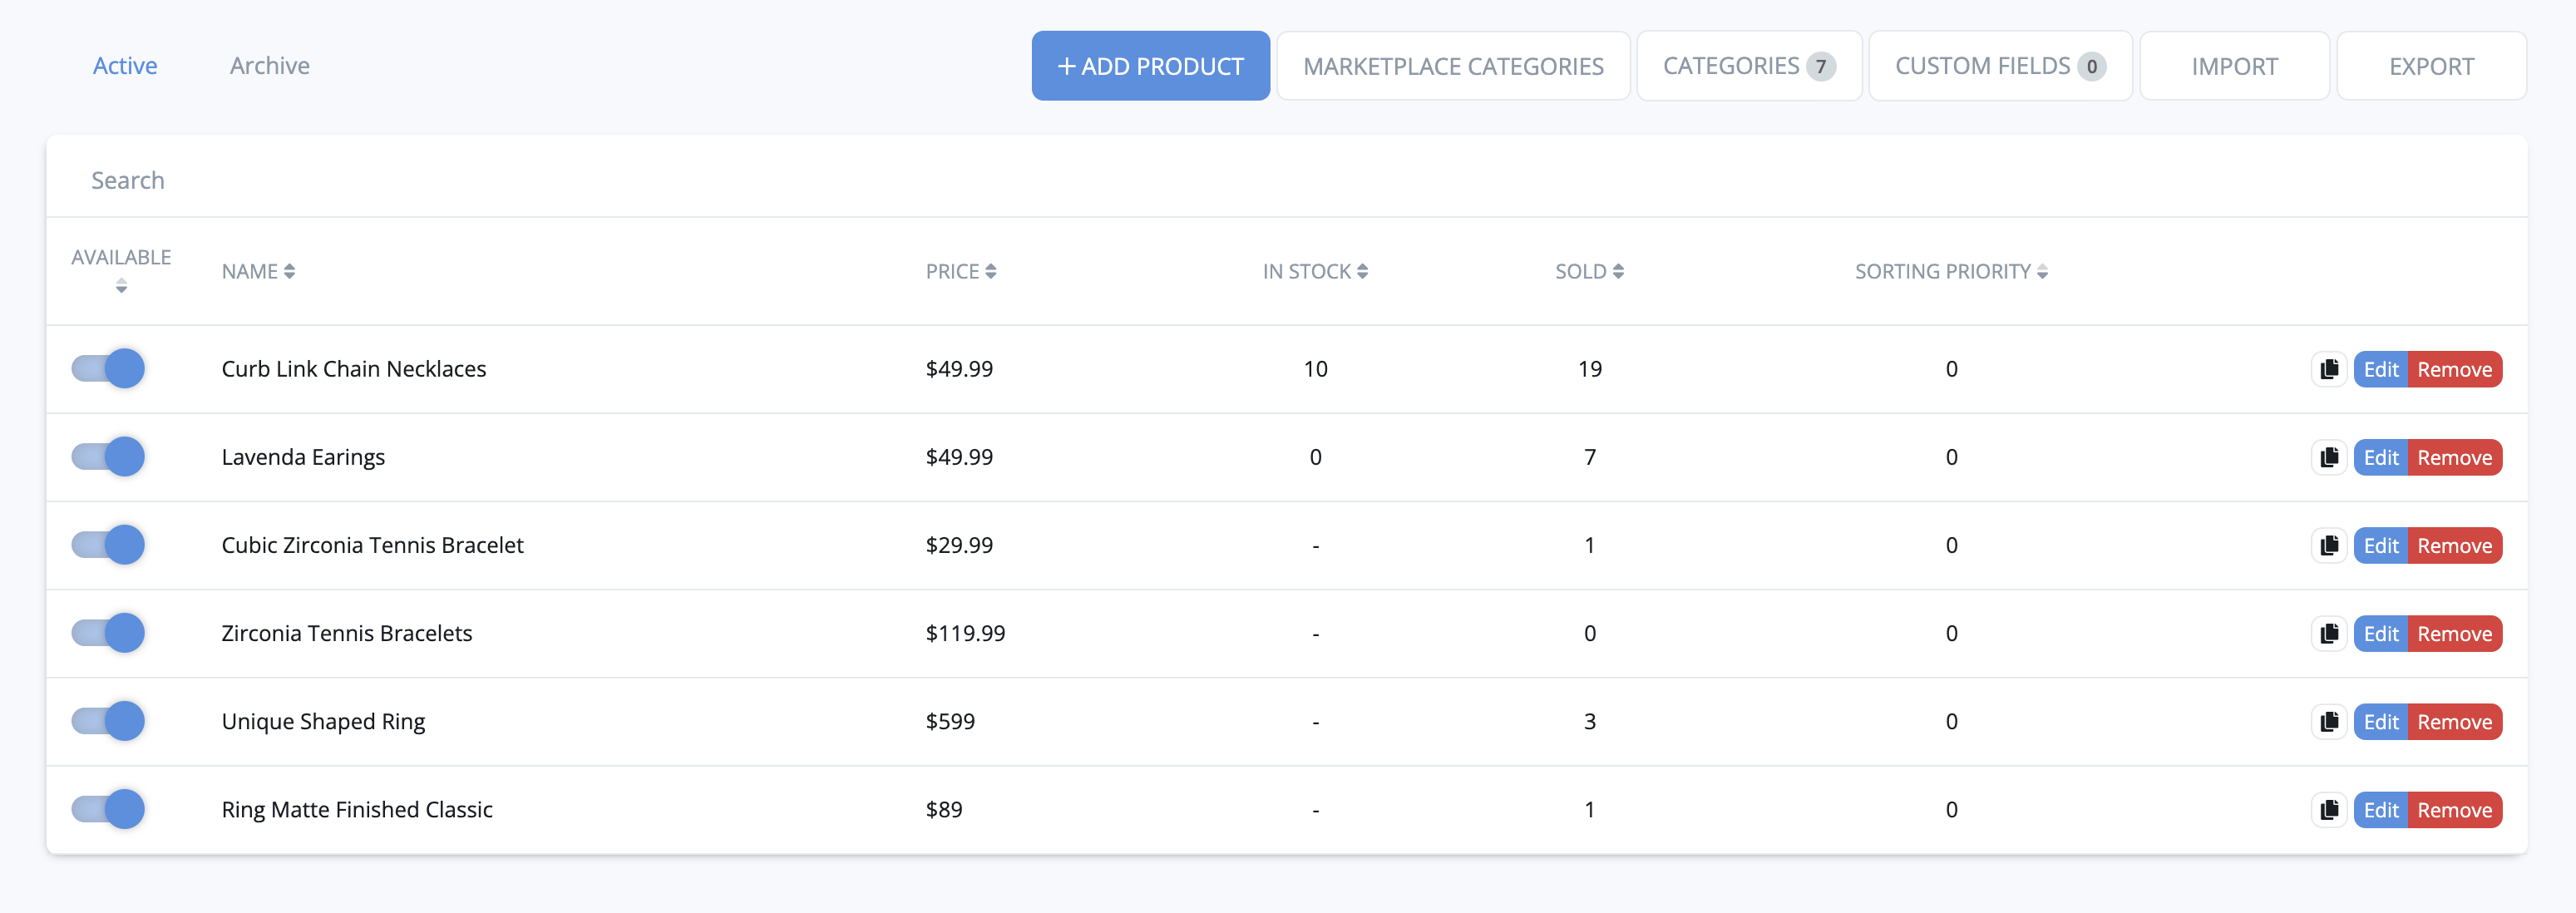Viewport: 2576px width, 913px height.
Task: Switch off Unique Shaped Ring availability
Action: pos(108,721)
